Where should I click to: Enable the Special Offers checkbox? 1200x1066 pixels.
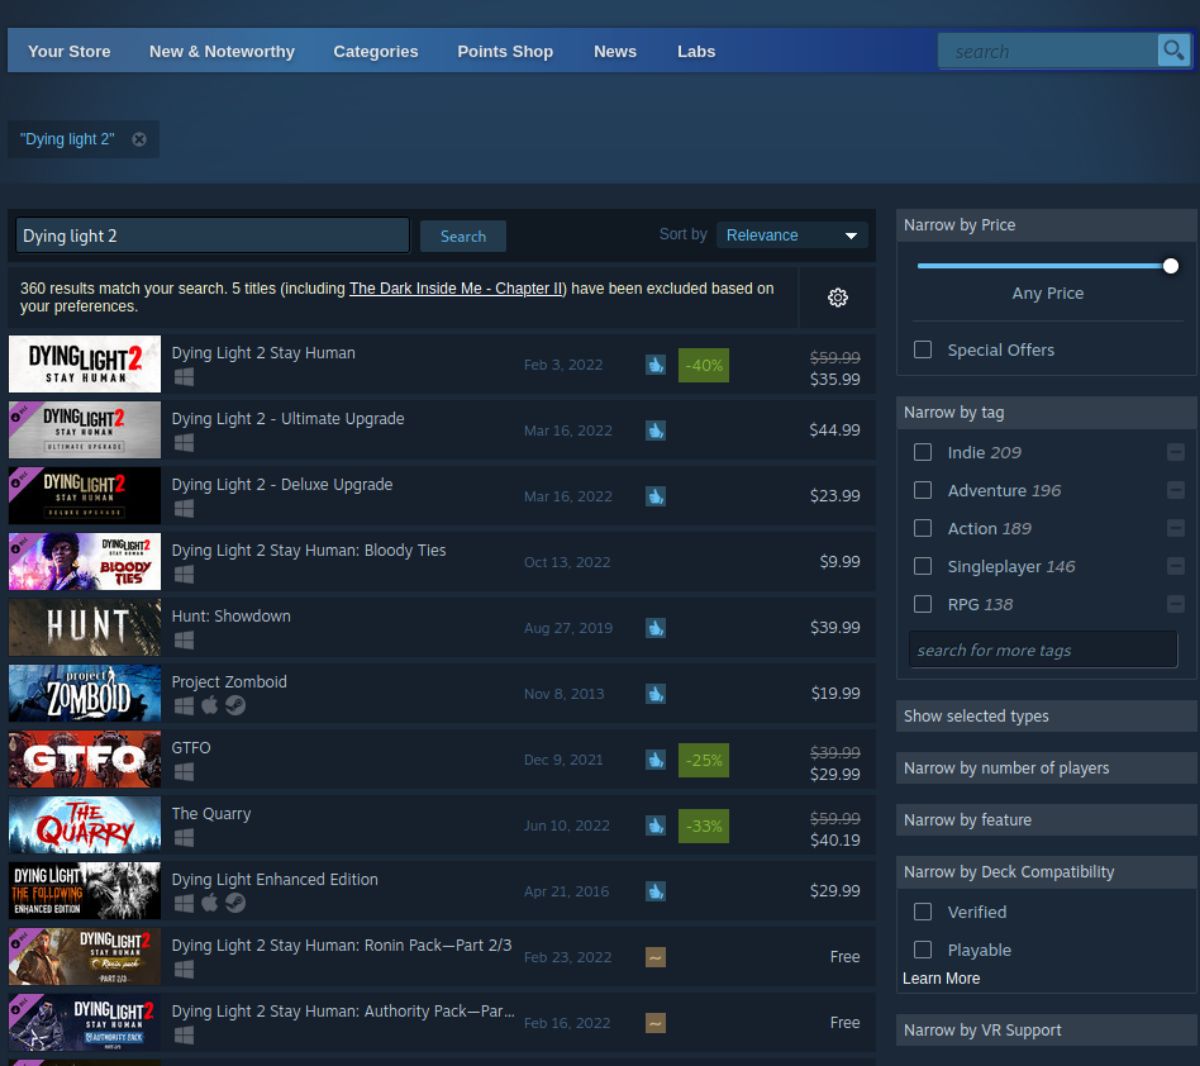[923, 349]
